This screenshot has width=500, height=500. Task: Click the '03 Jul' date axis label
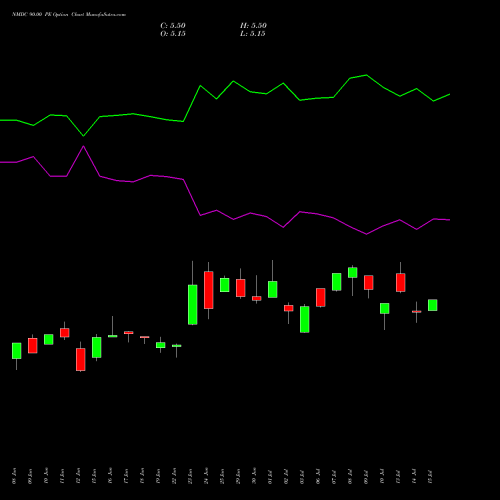(x=302, y=477)
